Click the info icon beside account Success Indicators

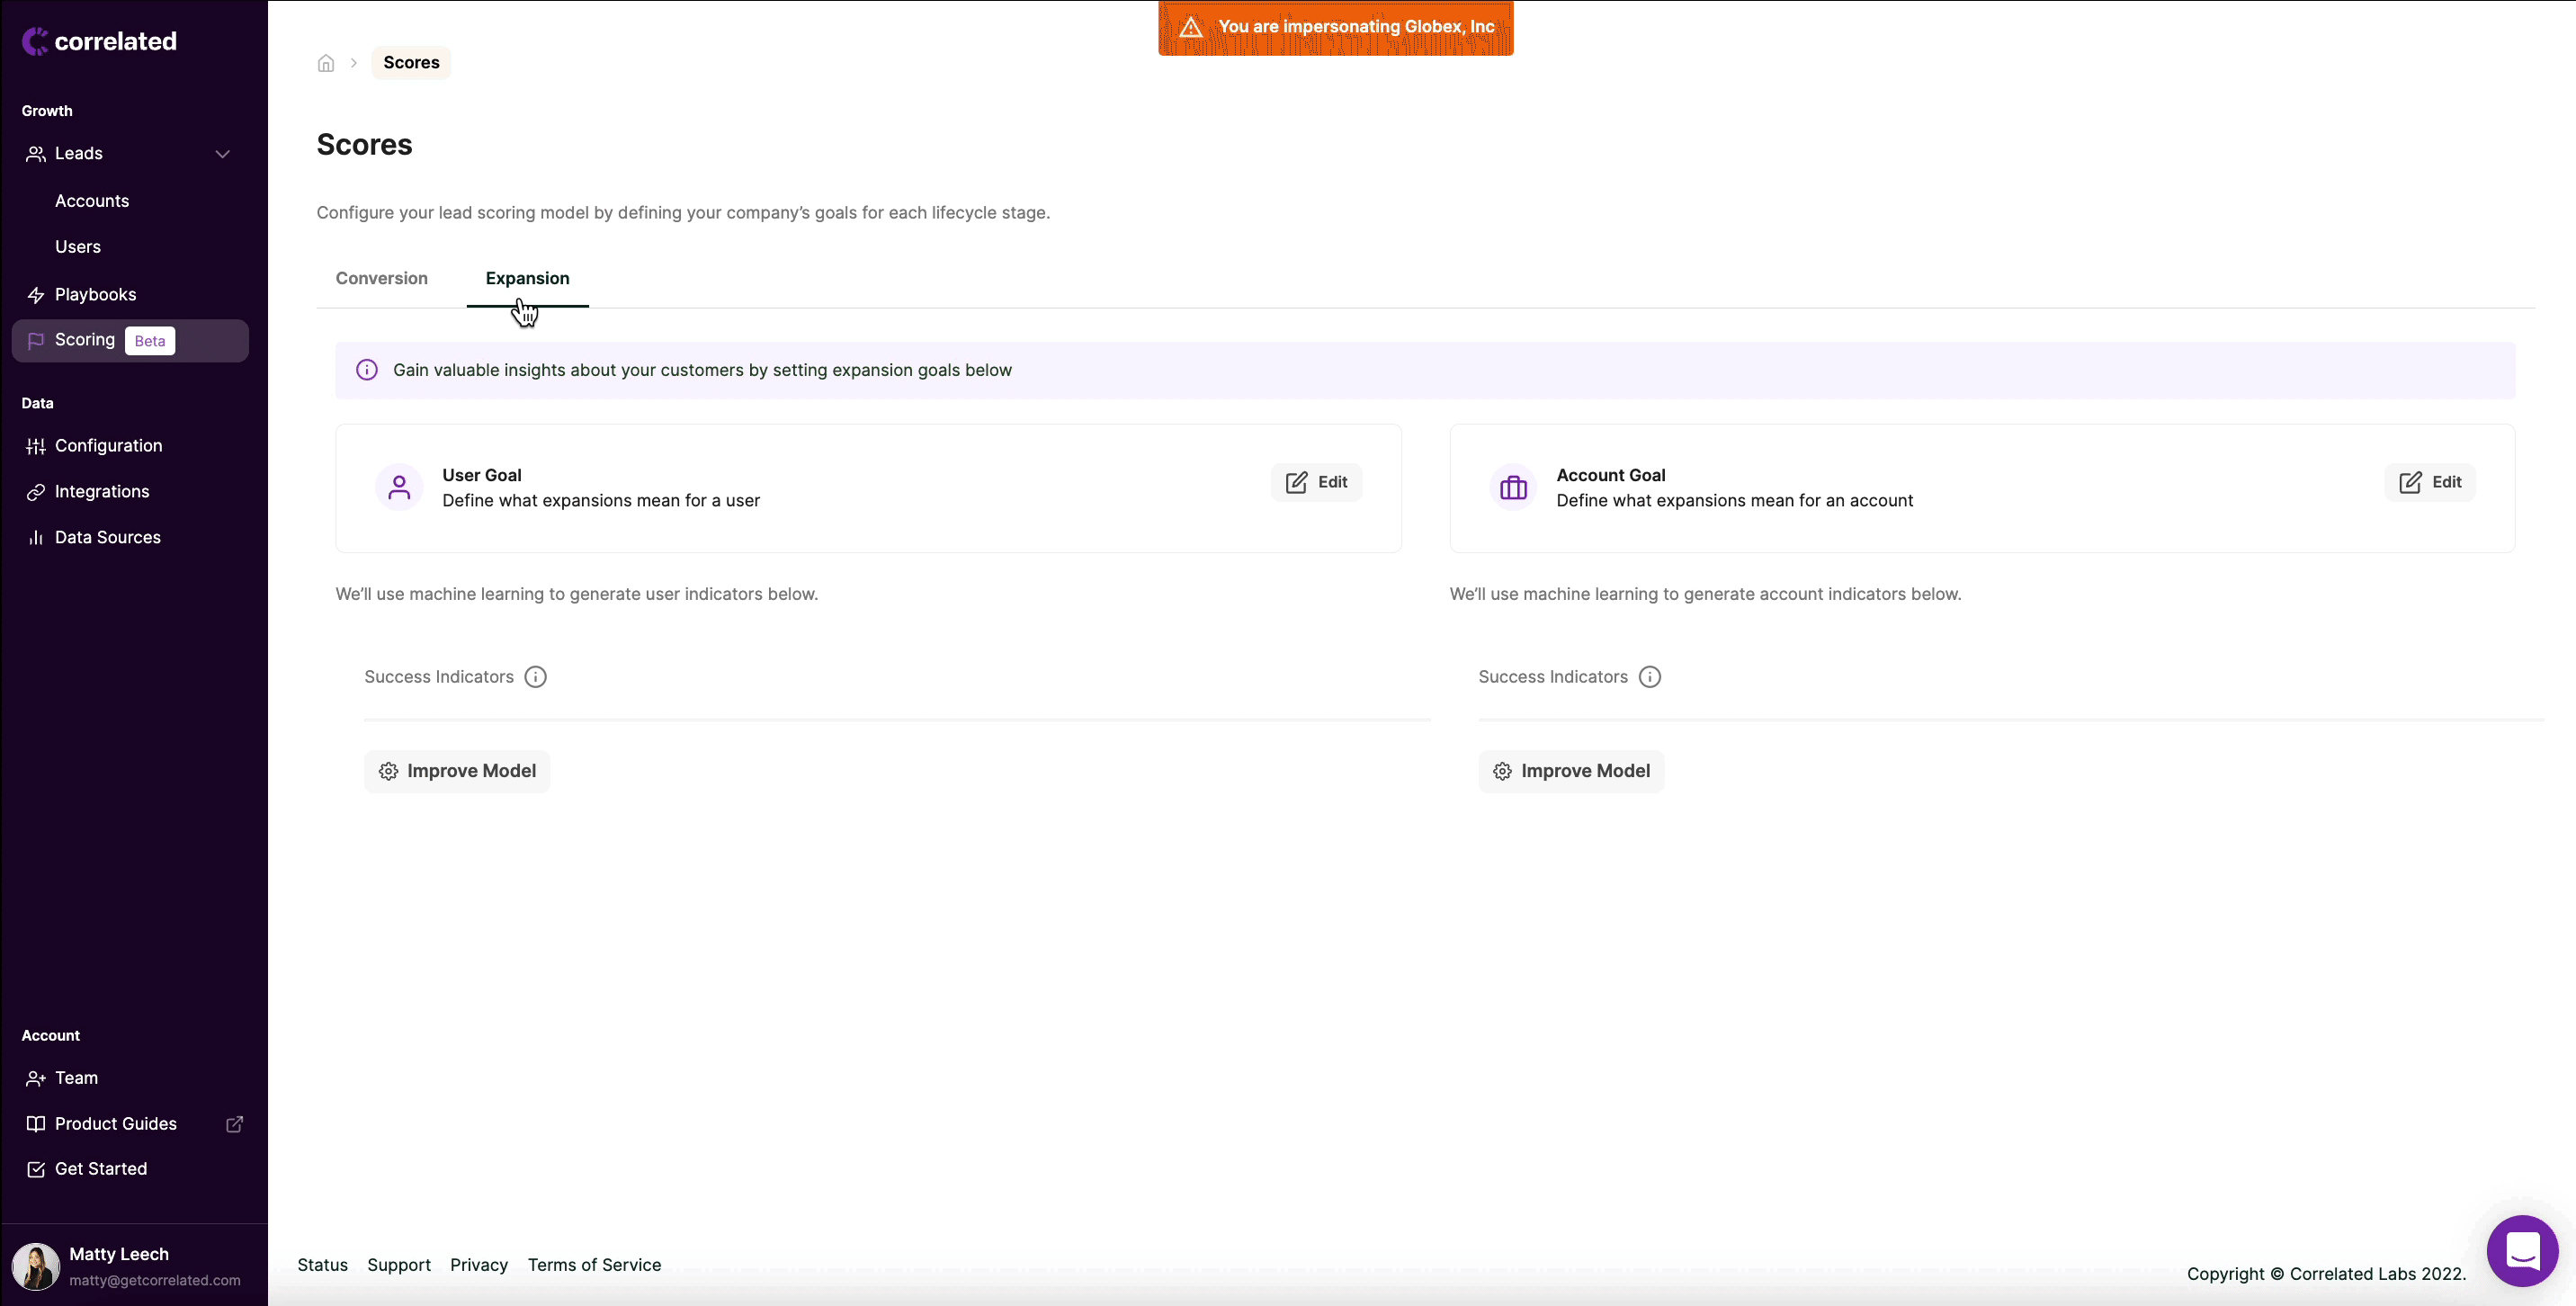point(1650,677)
